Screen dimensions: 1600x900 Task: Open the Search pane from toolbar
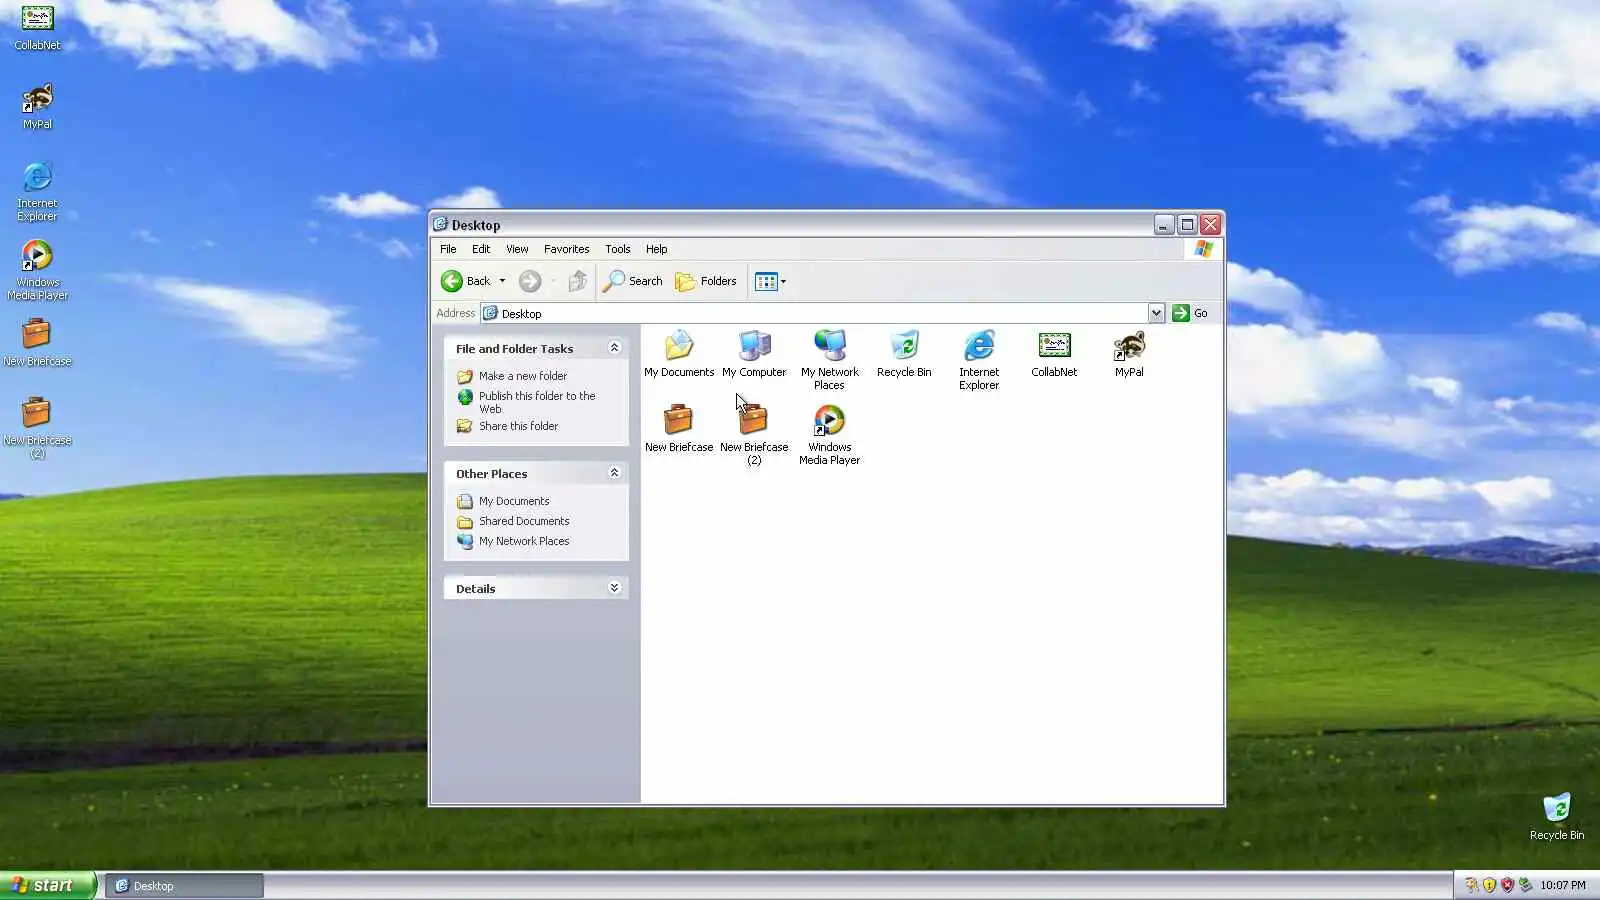(633, 281)
